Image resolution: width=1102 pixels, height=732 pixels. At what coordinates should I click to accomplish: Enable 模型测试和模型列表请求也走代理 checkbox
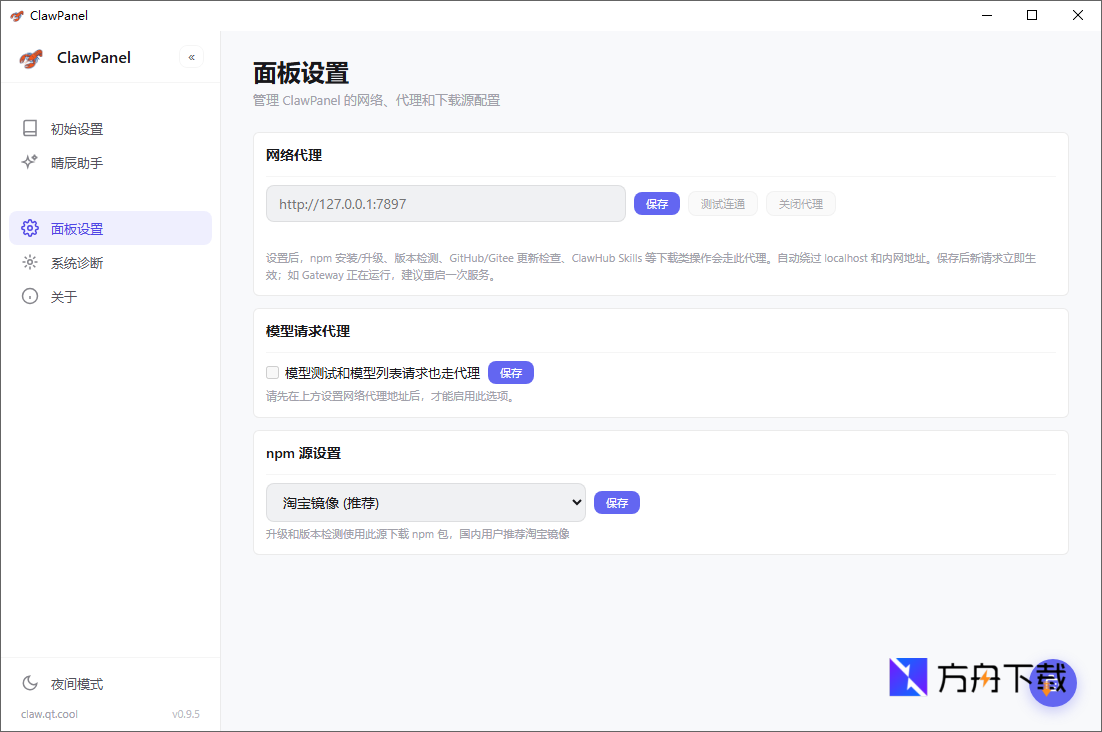[x=272, y=373]
